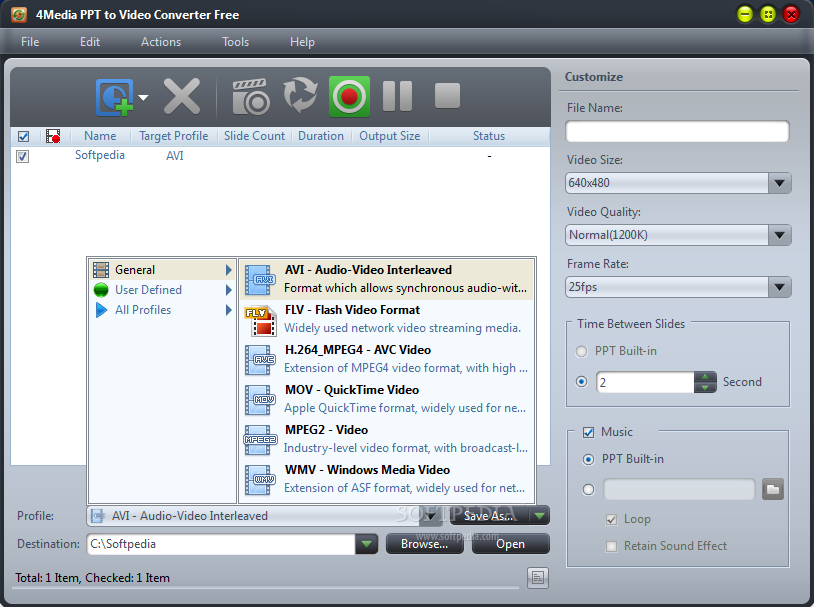The width and height of the screenshot is (814, 607).
Task: Sort by the Name column header
Action: click(100, 136)
